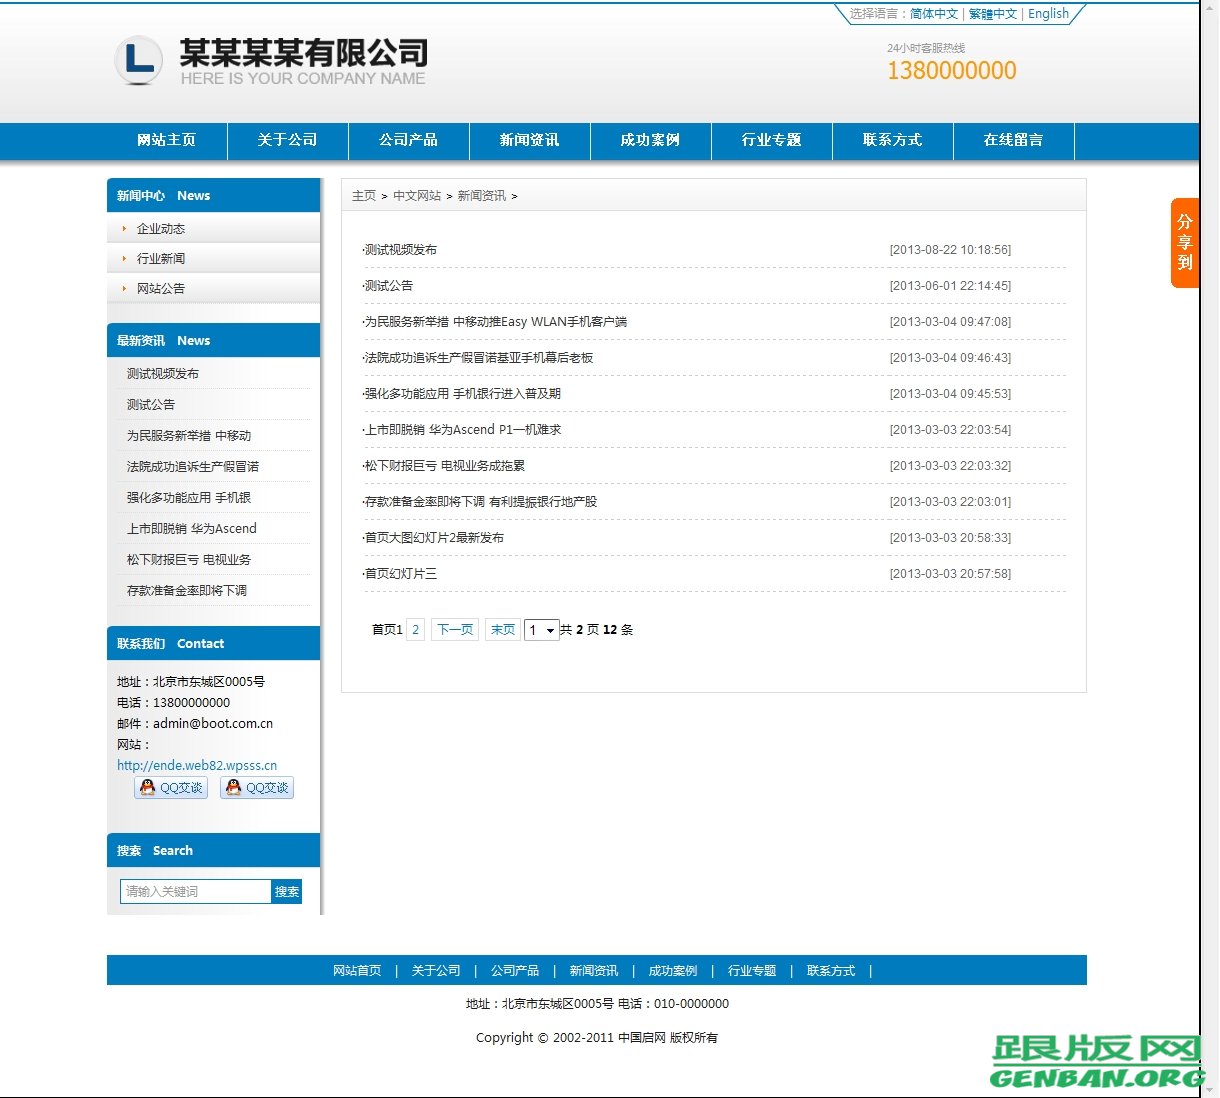Click 下一页 to go to next page
The width and height of the screenshot is (1220, 1098).
coord(454,630)
